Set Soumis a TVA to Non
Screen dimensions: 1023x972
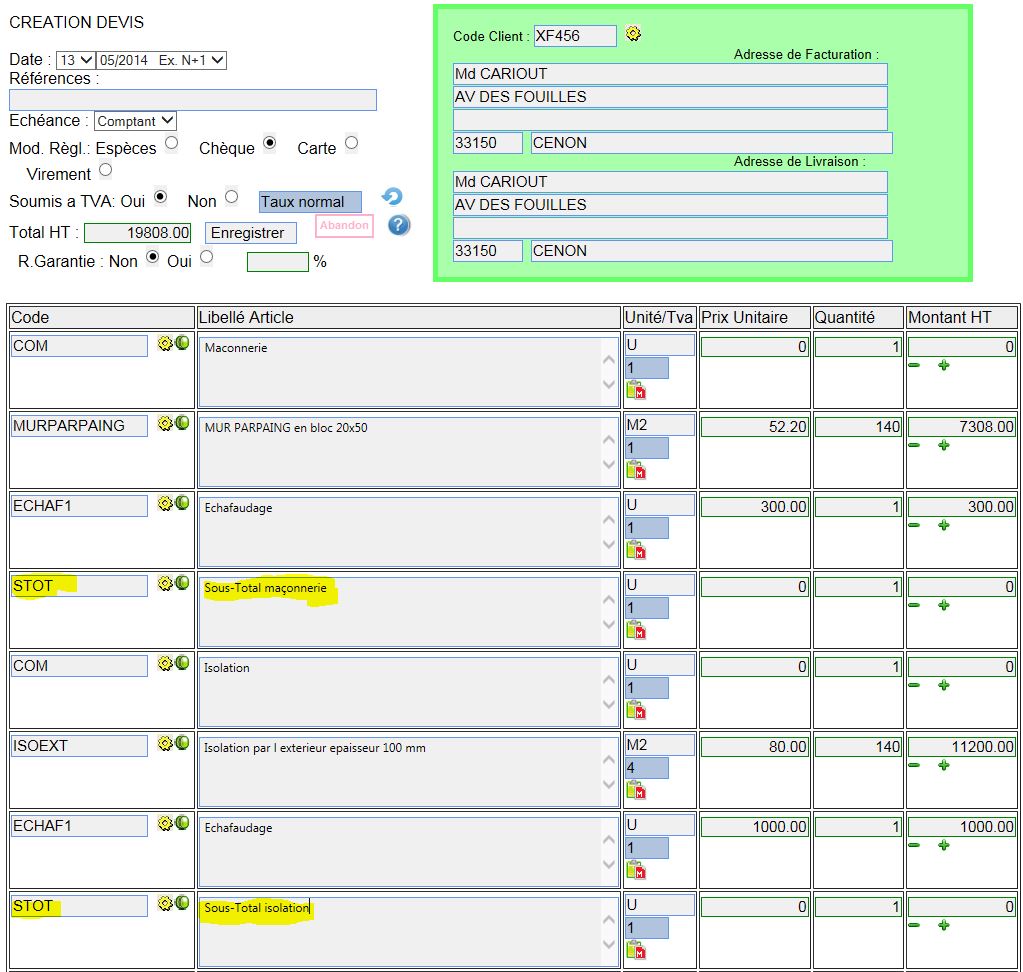click(x=231, y=197)
